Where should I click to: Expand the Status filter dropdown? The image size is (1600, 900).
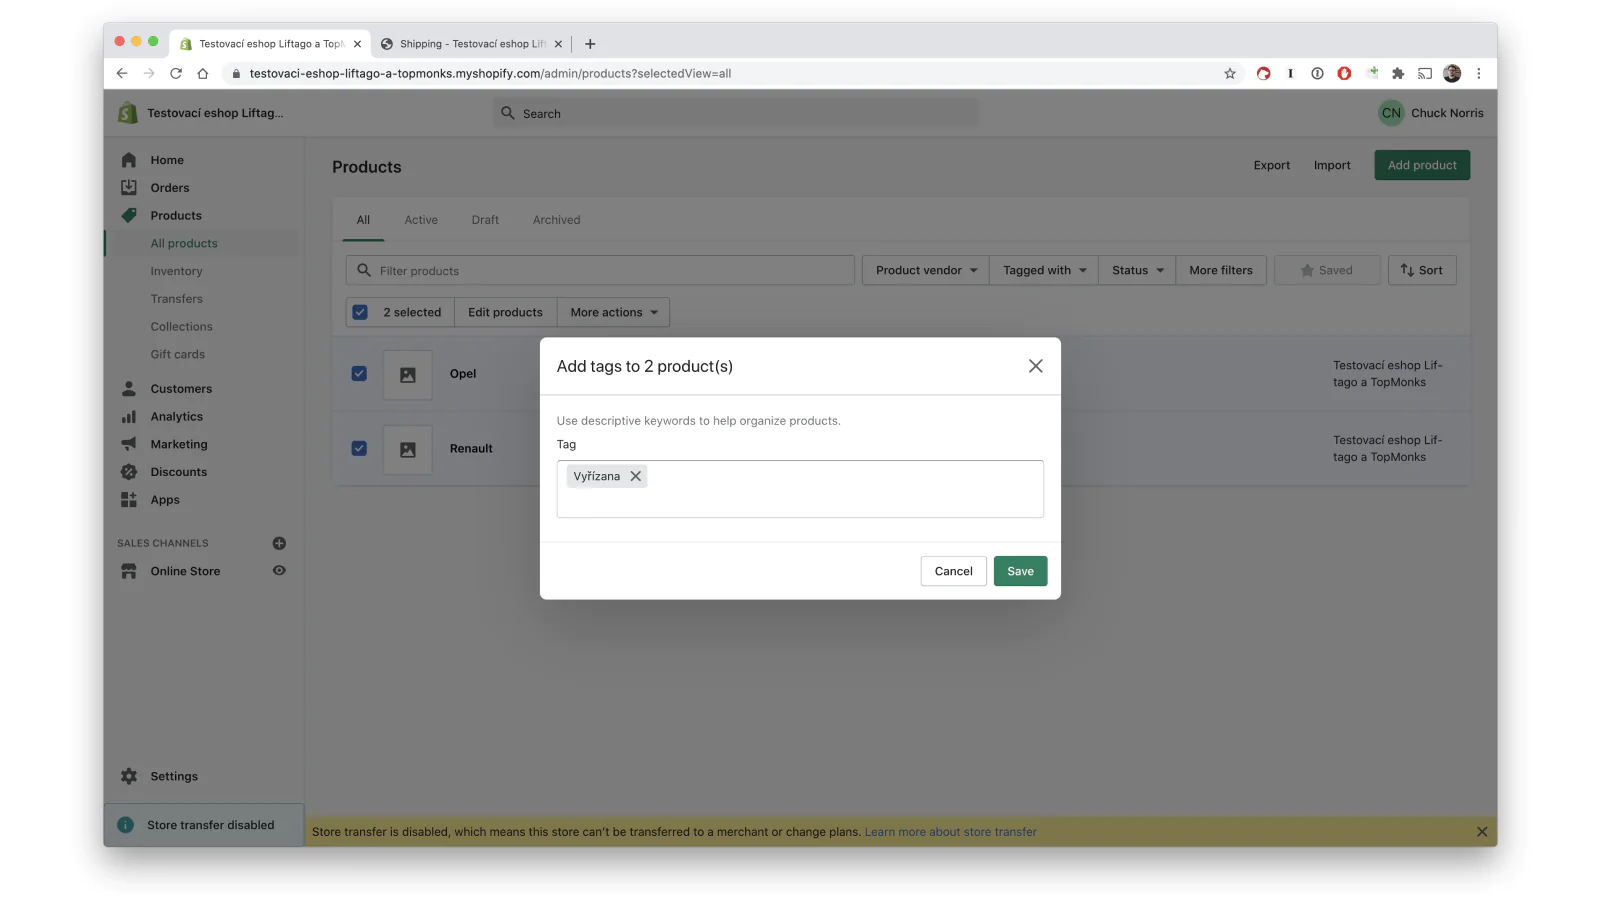tap(1137, 270)
